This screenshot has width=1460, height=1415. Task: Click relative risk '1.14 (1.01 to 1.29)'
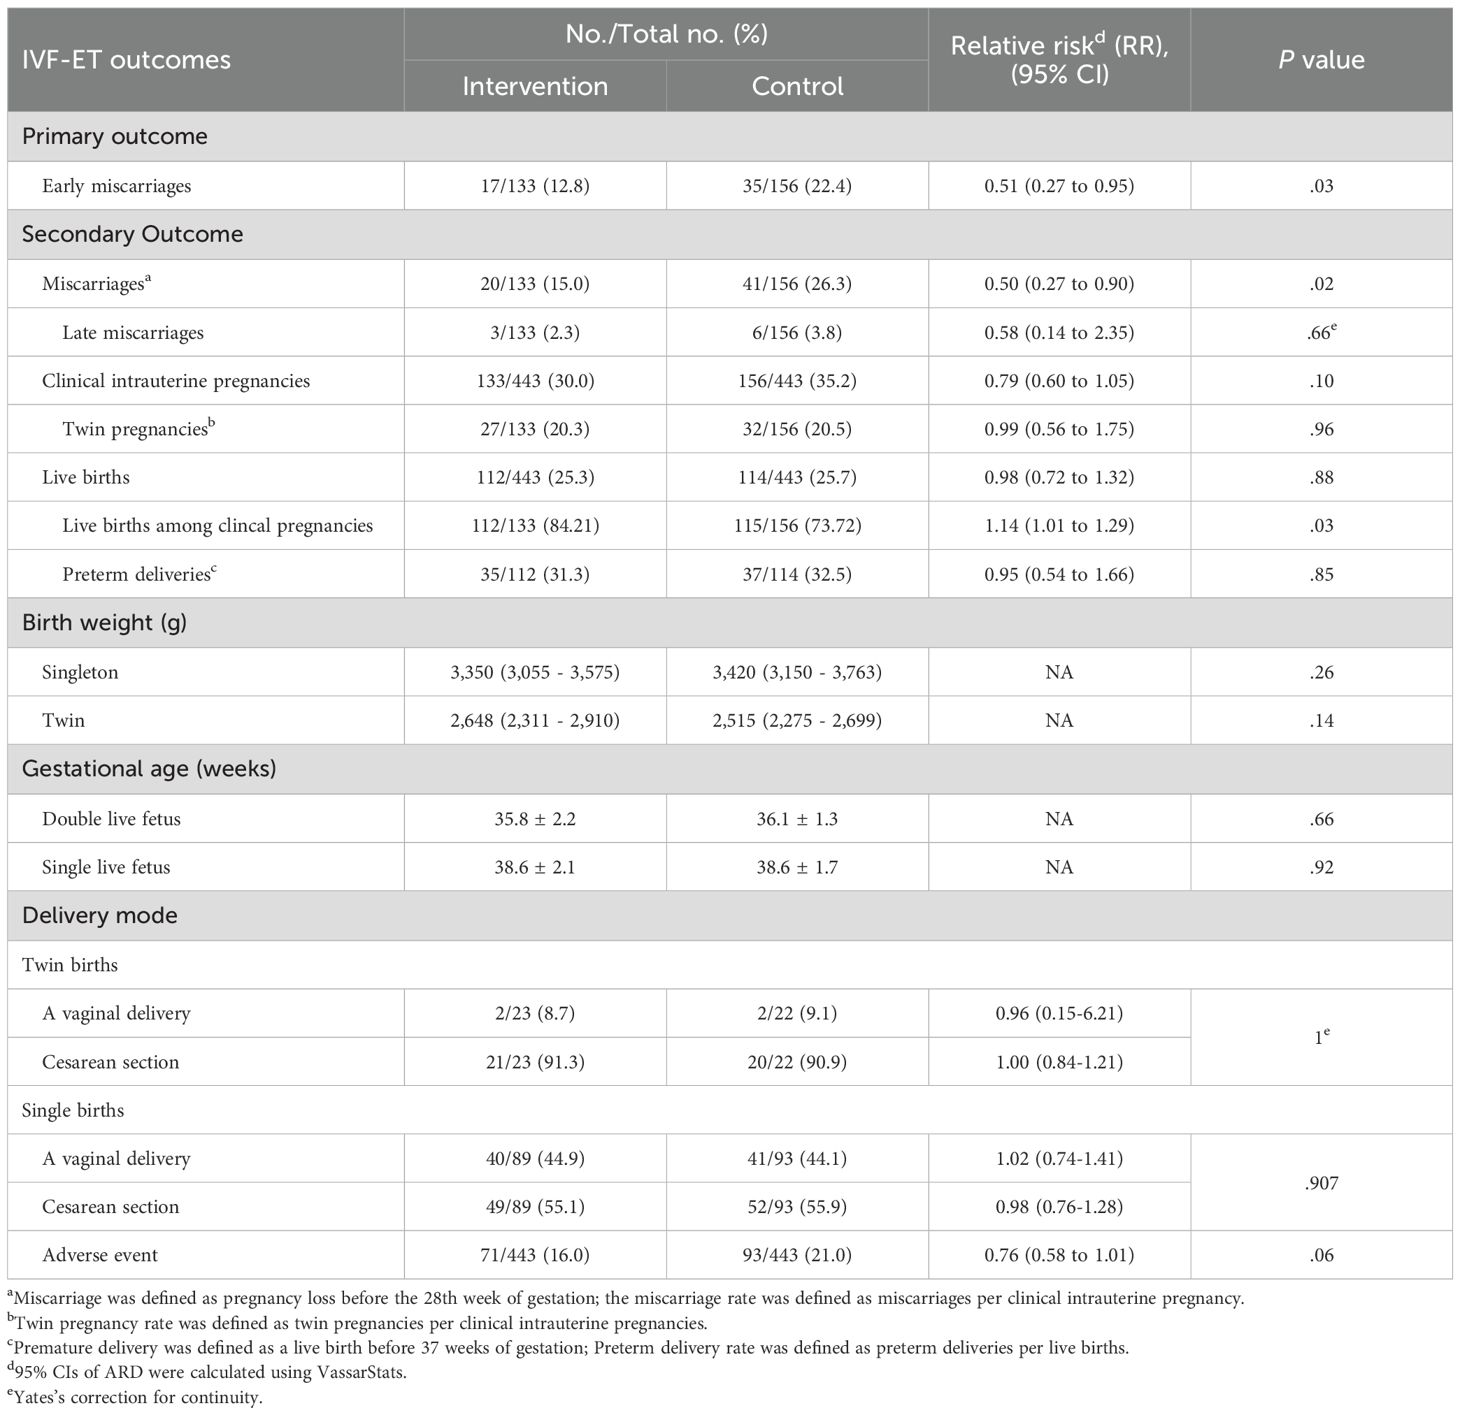point(1059,526)
